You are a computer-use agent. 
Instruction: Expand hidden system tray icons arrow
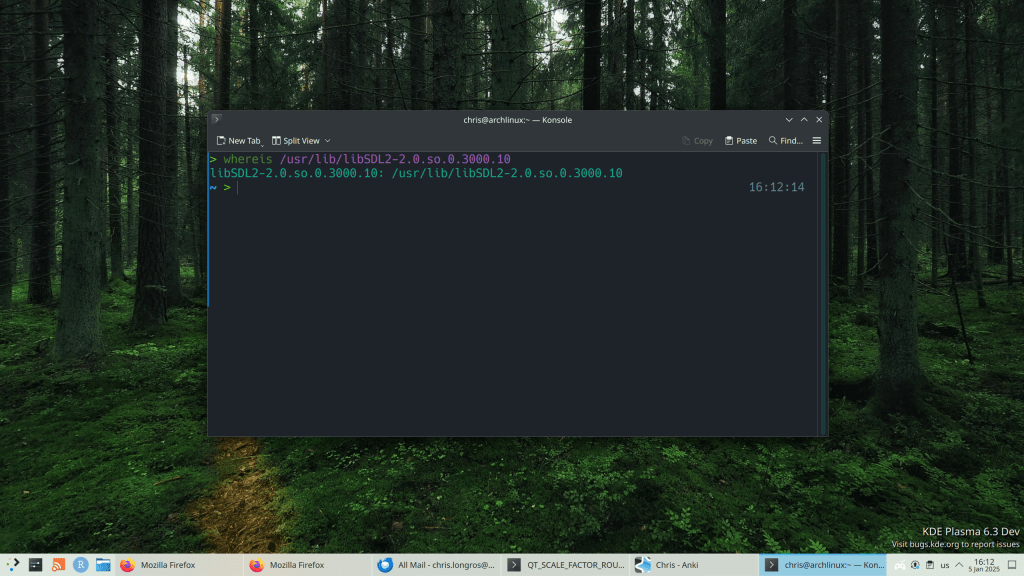pos(961,565)
